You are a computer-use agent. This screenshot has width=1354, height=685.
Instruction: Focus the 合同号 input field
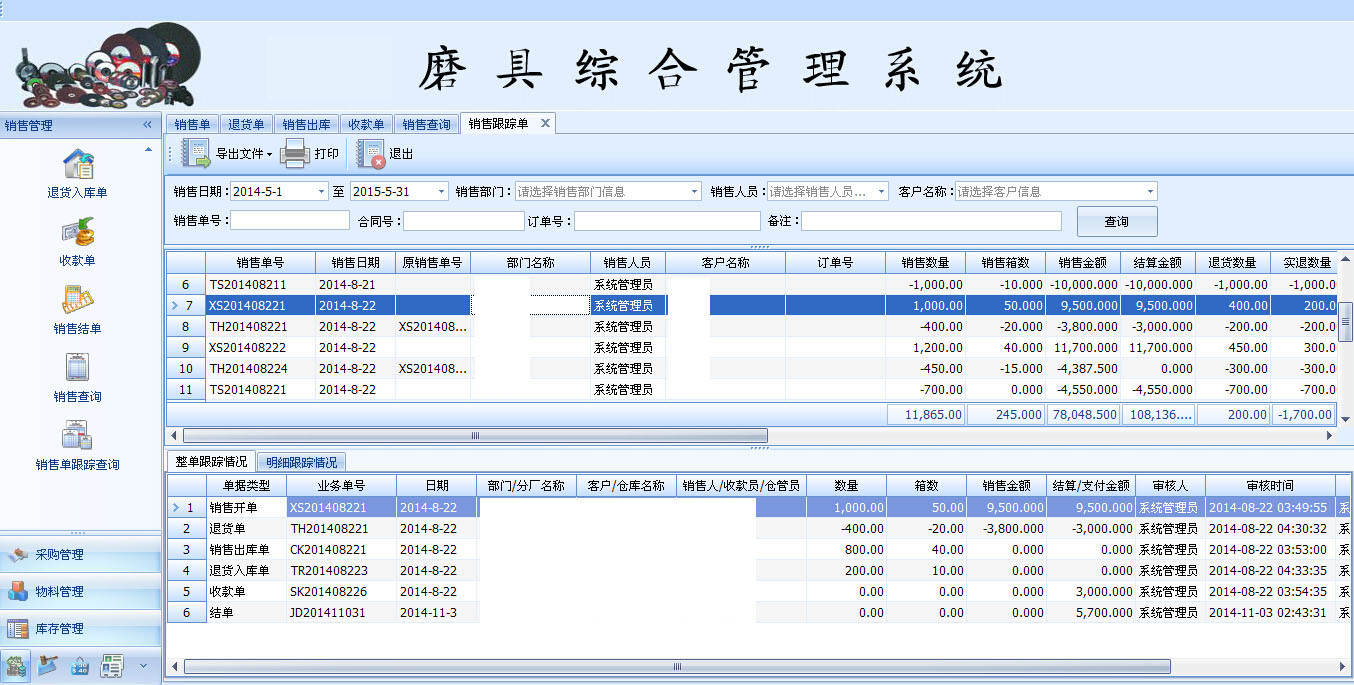click(464, 221)
